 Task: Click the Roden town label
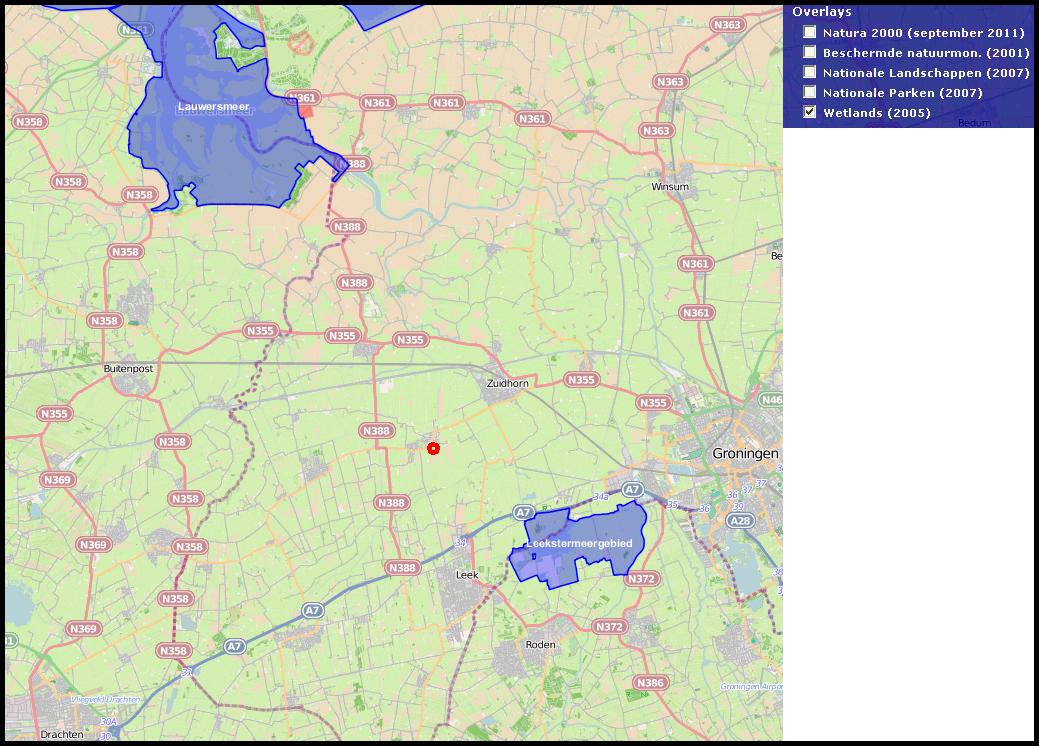coord(540,645)
